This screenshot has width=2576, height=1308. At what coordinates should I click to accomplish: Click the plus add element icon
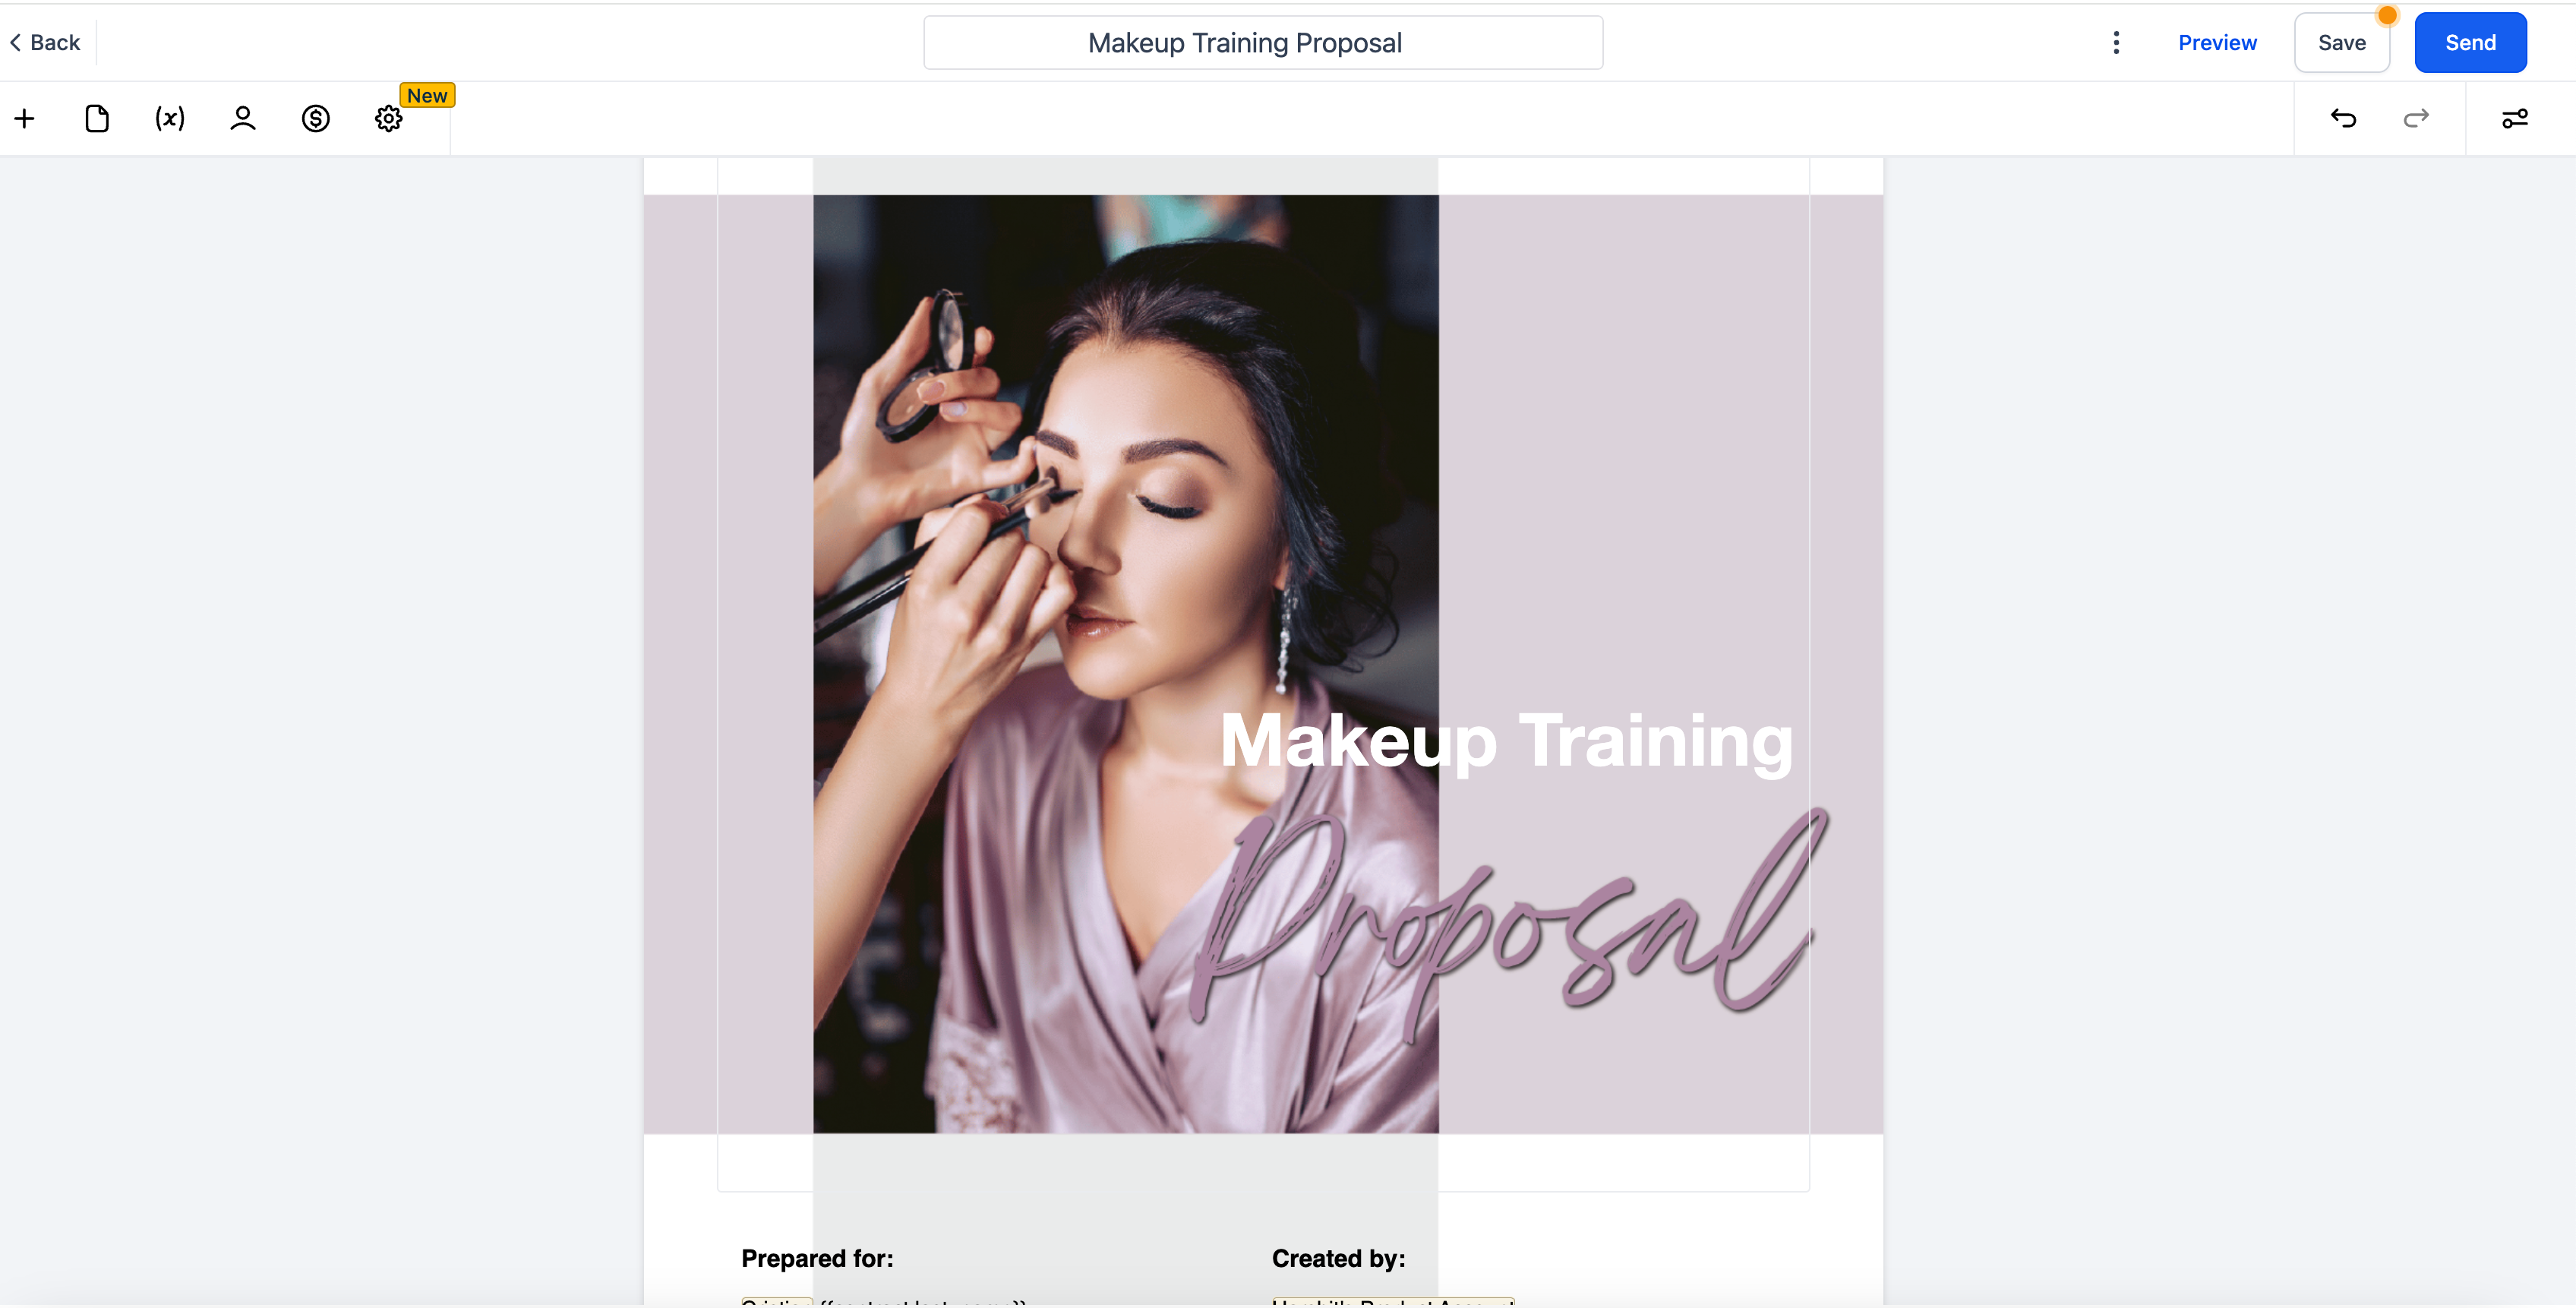click(x=25, y=119)
